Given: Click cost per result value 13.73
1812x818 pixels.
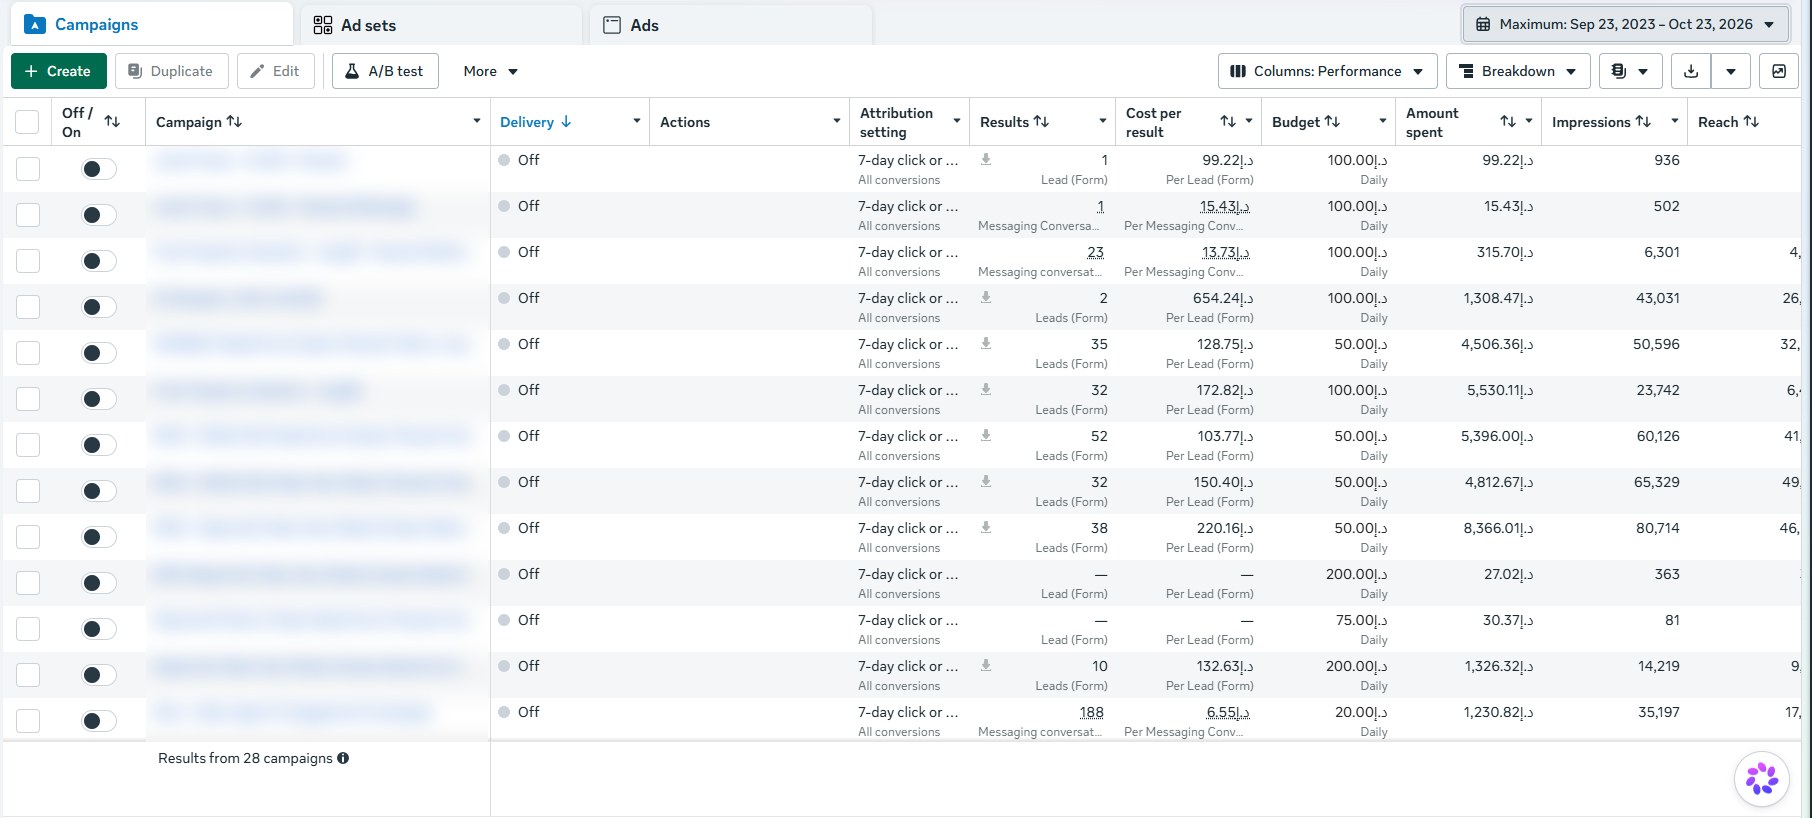Looking at the screenshot, I should [1225, 252].
